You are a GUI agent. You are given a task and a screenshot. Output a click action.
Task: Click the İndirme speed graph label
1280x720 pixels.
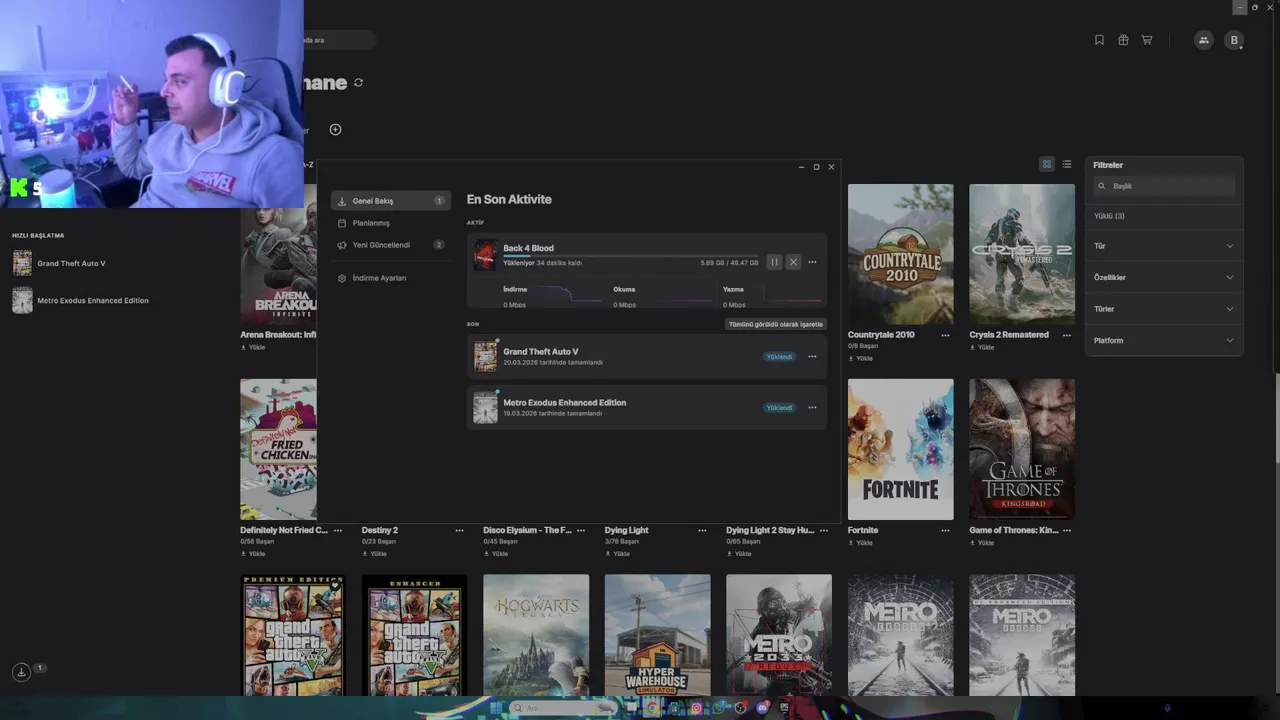tap(515, 289)
